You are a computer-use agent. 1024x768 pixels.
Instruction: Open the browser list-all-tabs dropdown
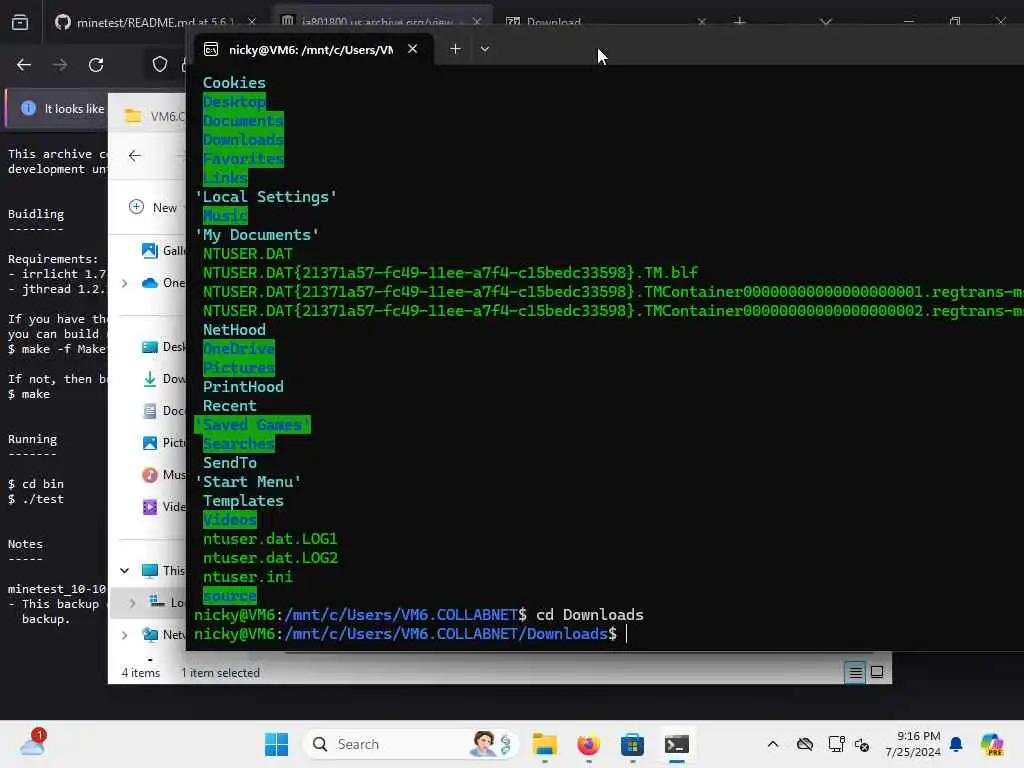coord(825,22)
